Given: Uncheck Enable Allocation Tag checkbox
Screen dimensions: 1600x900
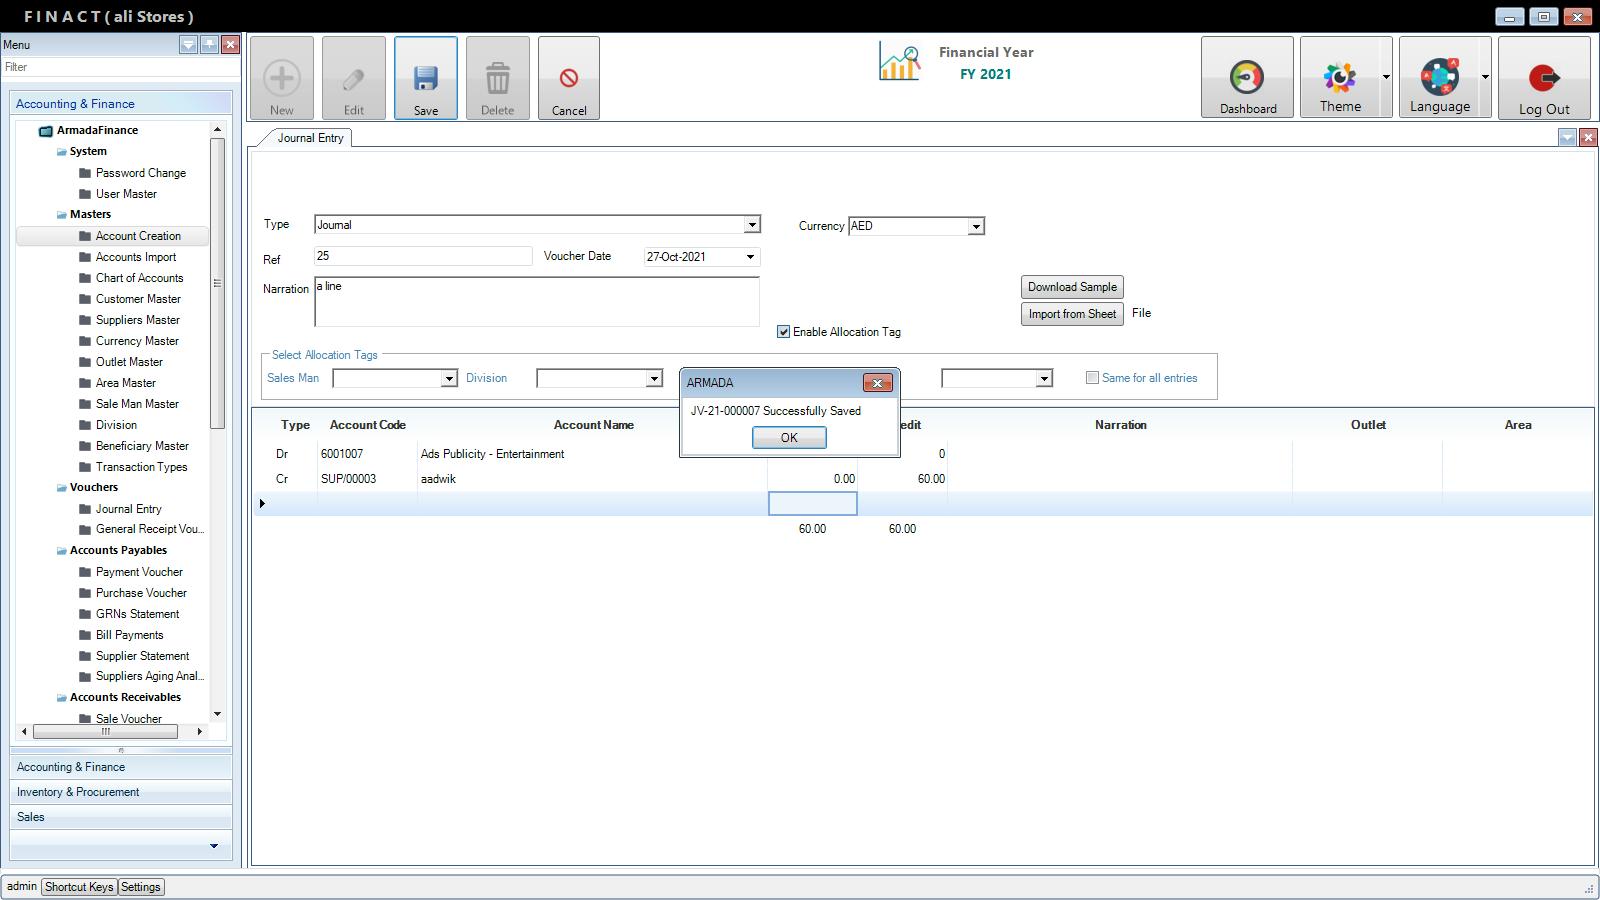Looking at the screenshot, I should pos(784,332).
